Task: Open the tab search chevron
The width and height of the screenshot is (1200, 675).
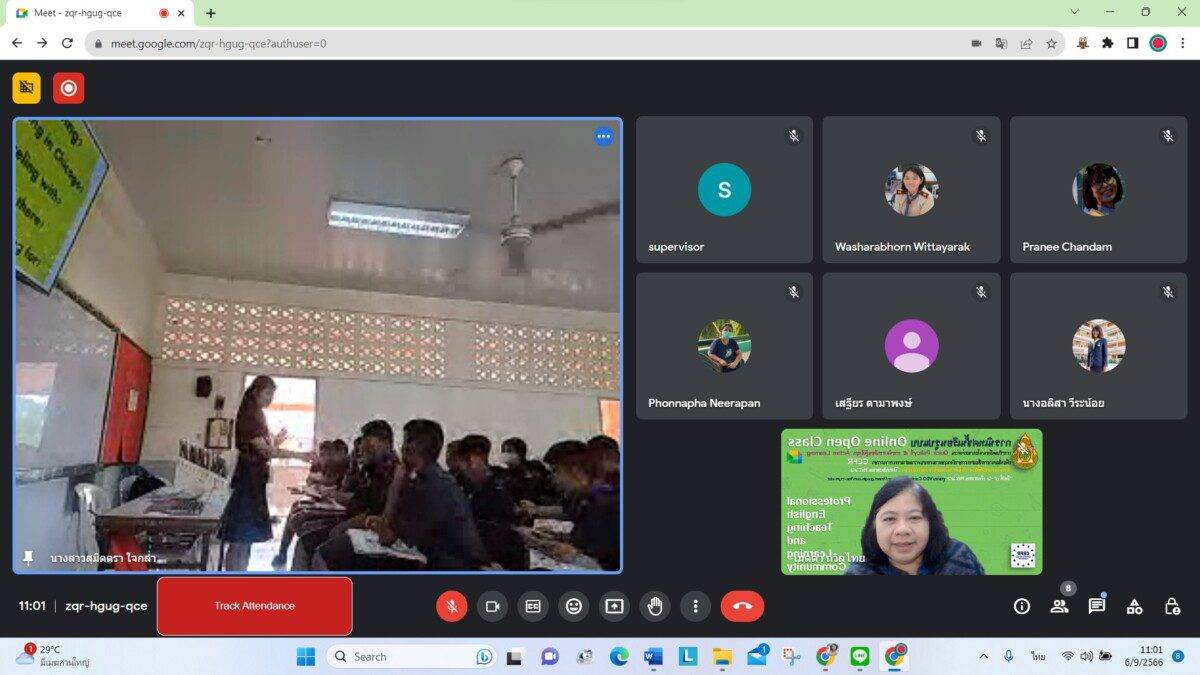Action: [x=1074, y=12]
